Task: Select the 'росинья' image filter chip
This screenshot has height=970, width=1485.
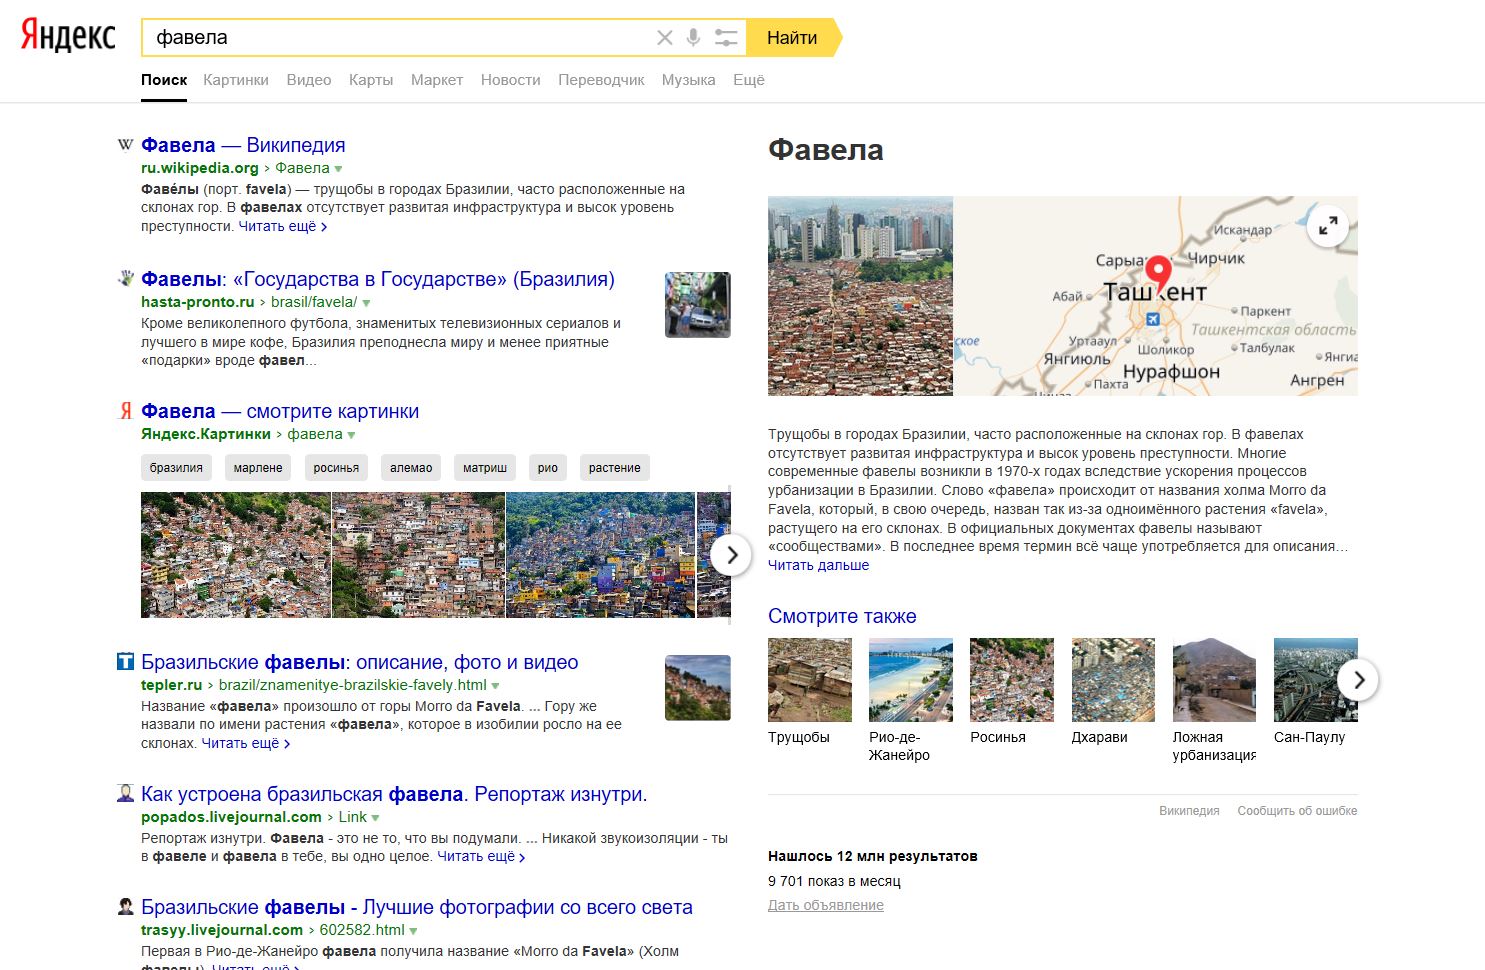Action: tap(336, 468)
